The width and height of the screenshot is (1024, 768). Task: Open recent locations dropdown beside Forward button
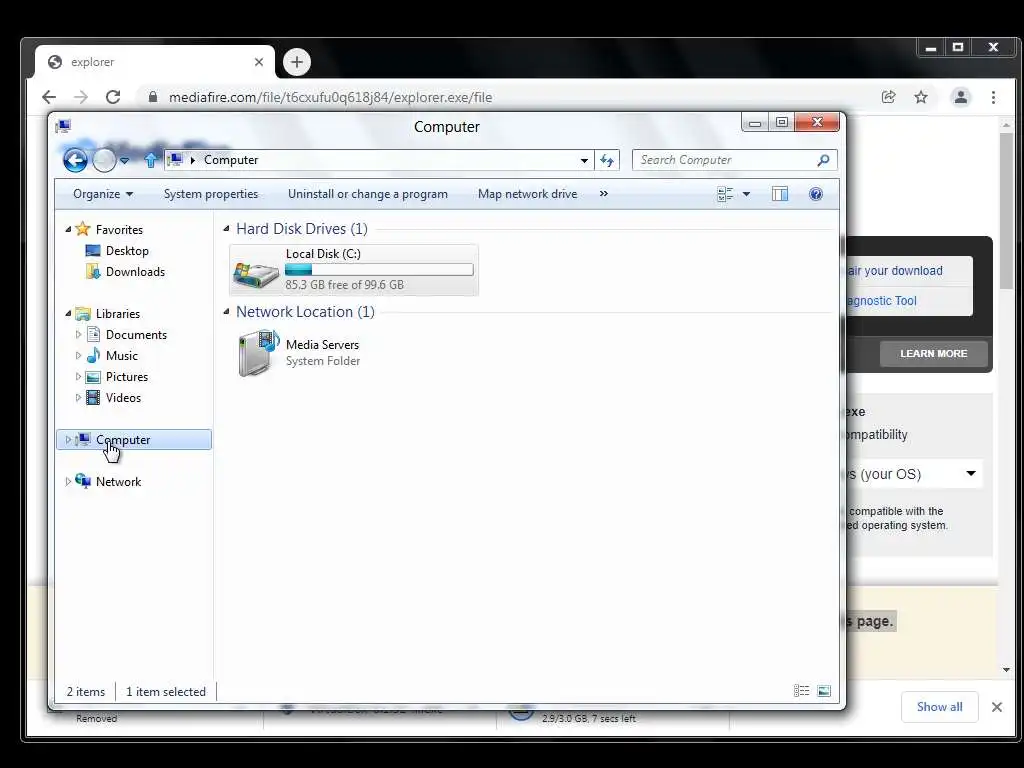pos(124,161)
